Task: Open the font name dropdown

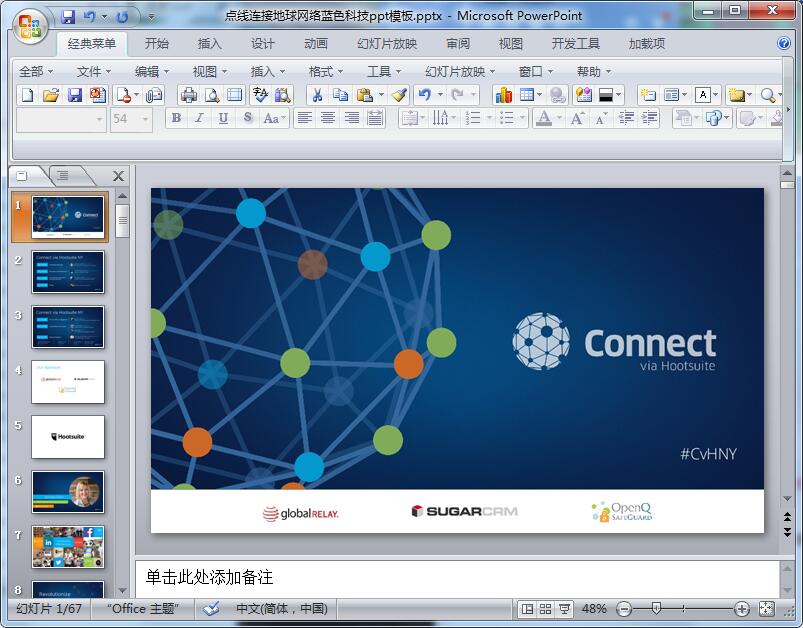Action: pyautogui.click(x=99, y=119)
